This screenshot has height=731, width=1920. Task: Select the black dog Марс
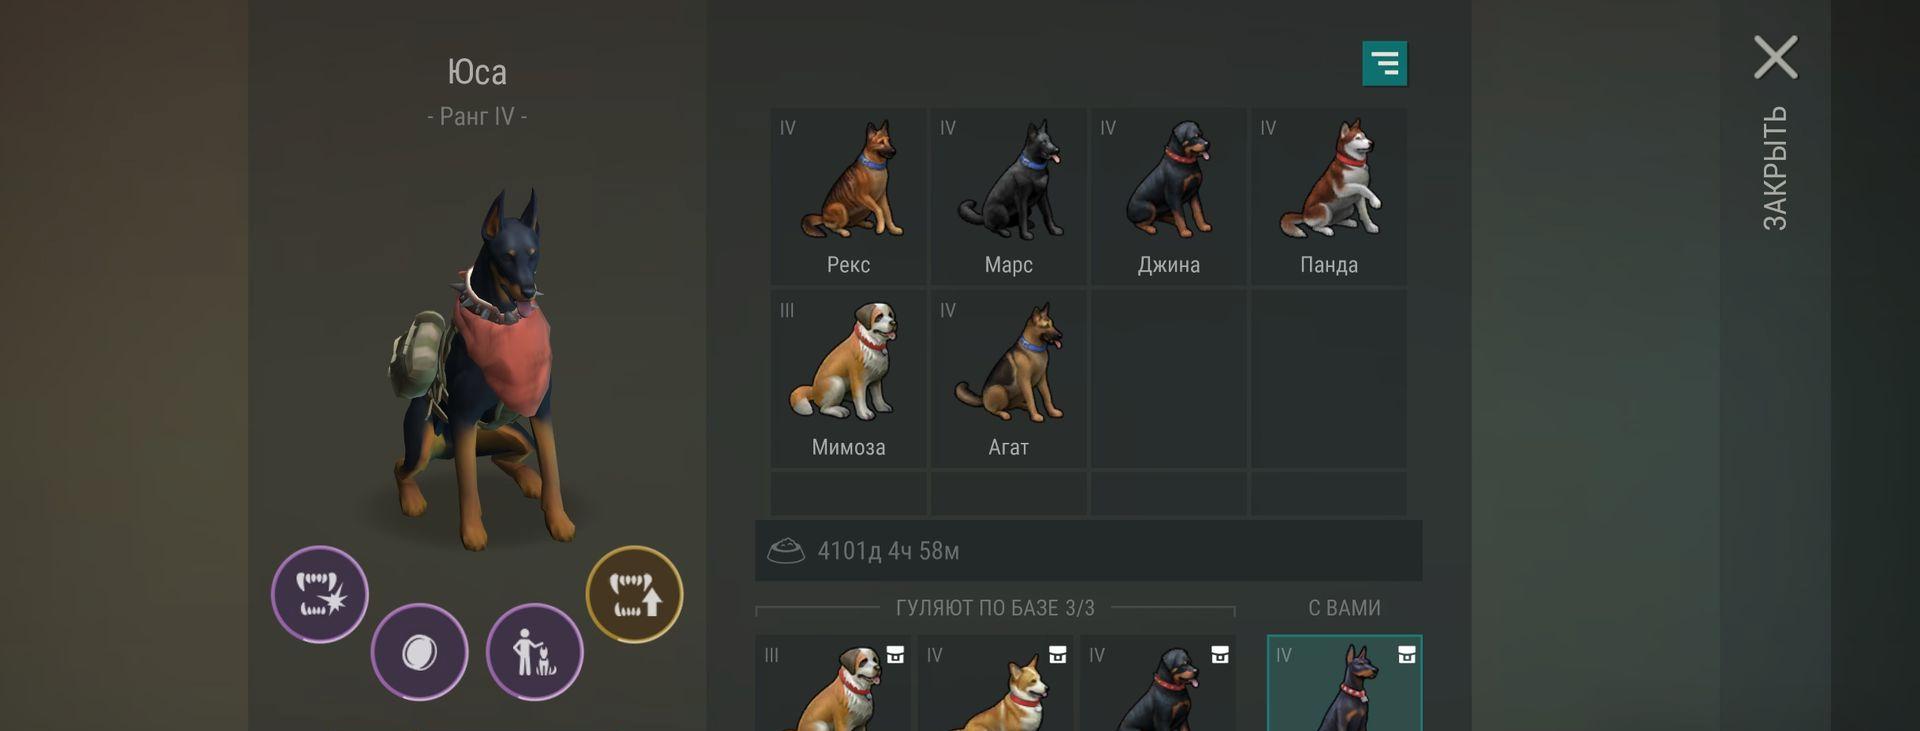1008,197
